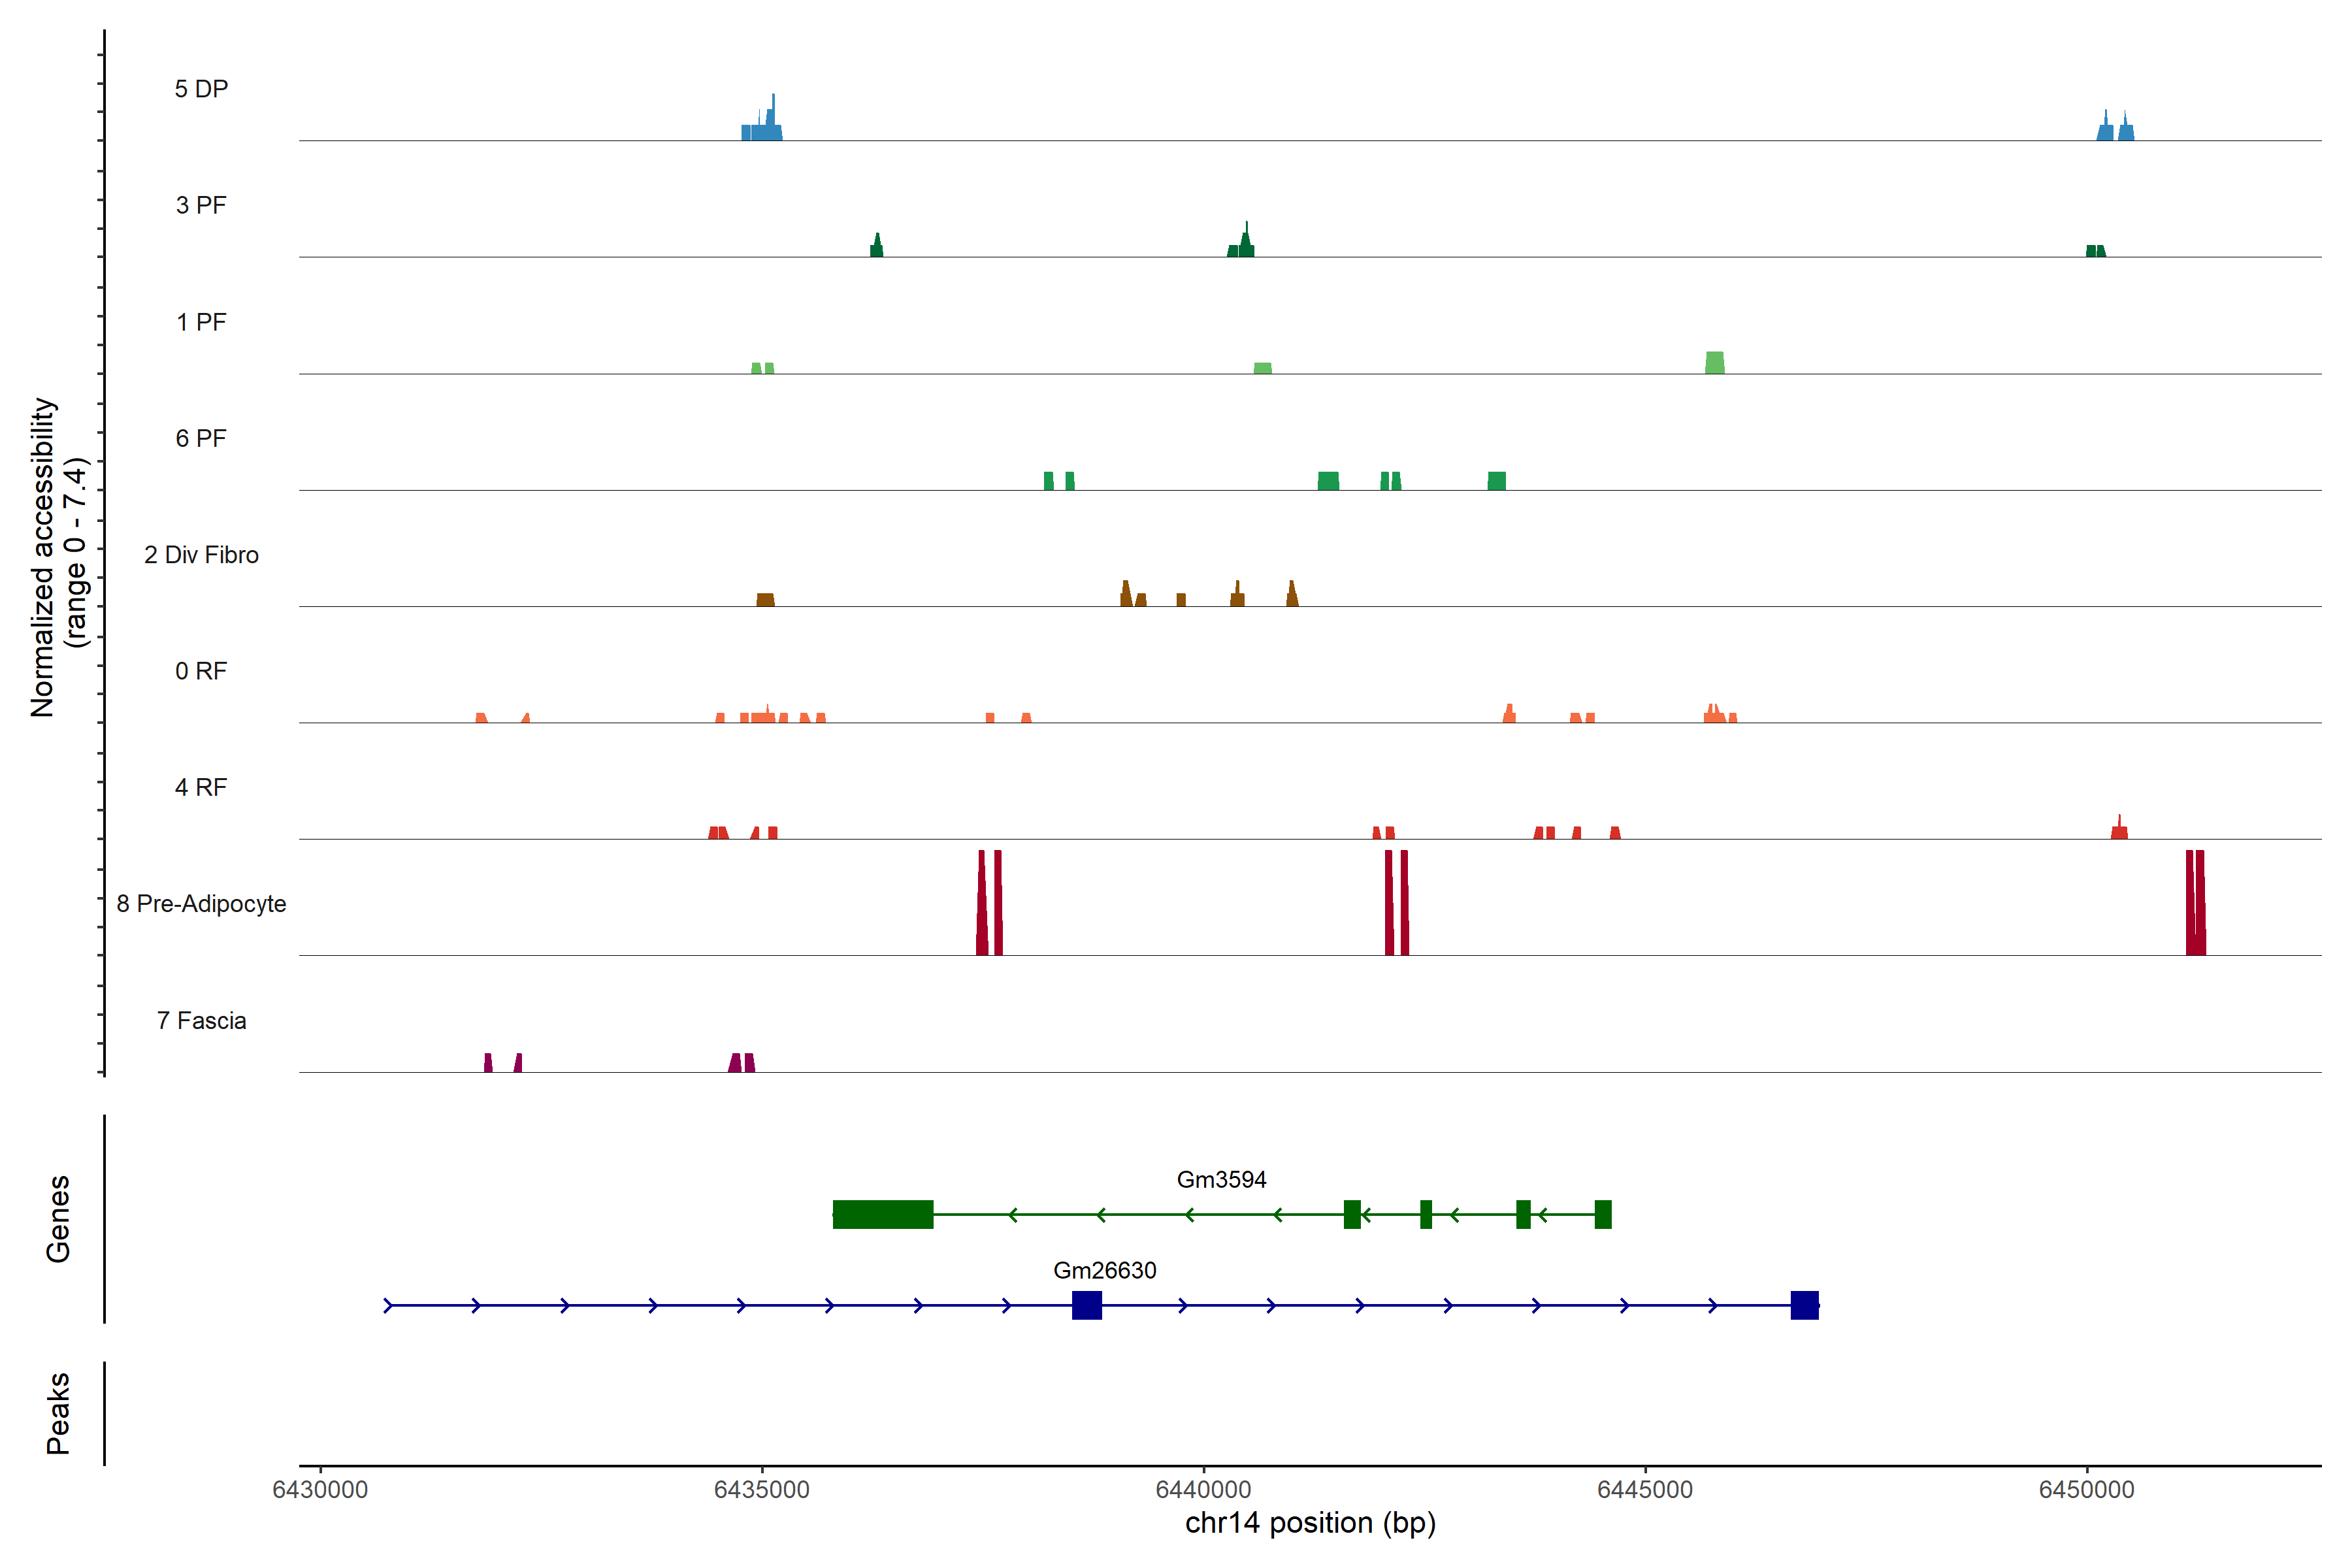The image size is (2352, 1568).
Task: Click the 6440000 x-axis tick label
Action: 1203,1489
